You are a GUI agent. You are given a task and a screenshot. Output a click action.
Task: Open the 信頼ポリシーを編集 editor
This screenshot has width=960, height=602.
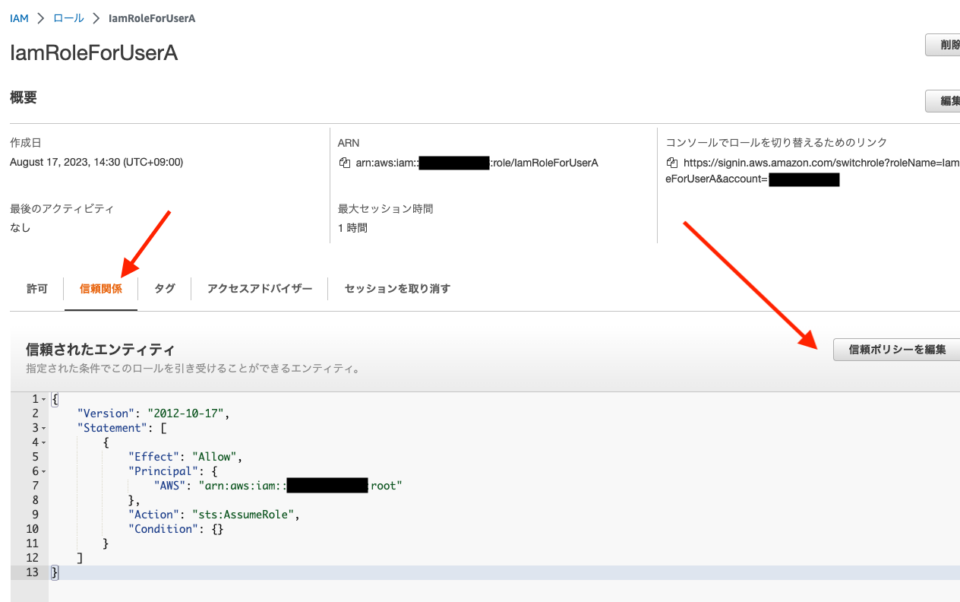click(895, 350)
